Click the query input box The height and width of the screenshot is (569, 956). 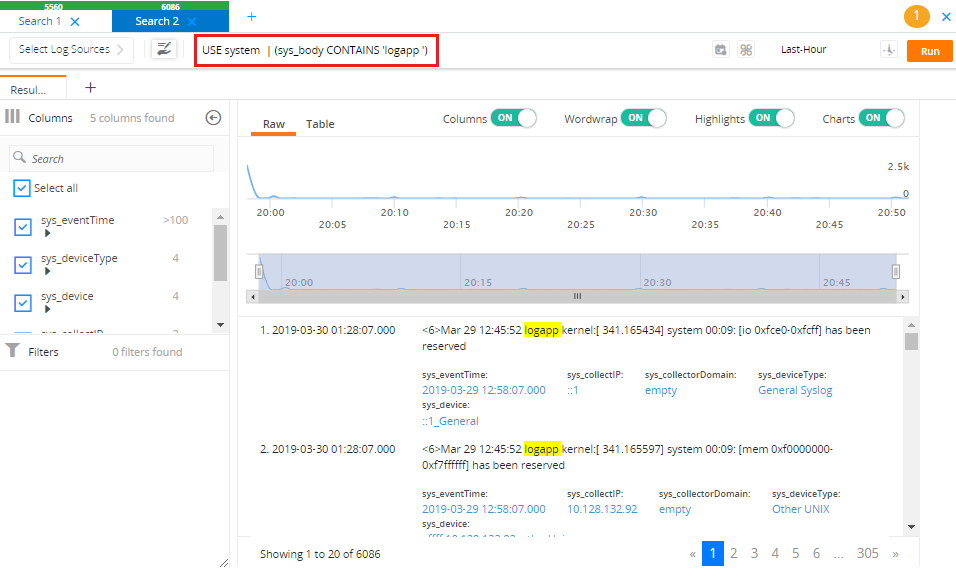coord(316,51)
